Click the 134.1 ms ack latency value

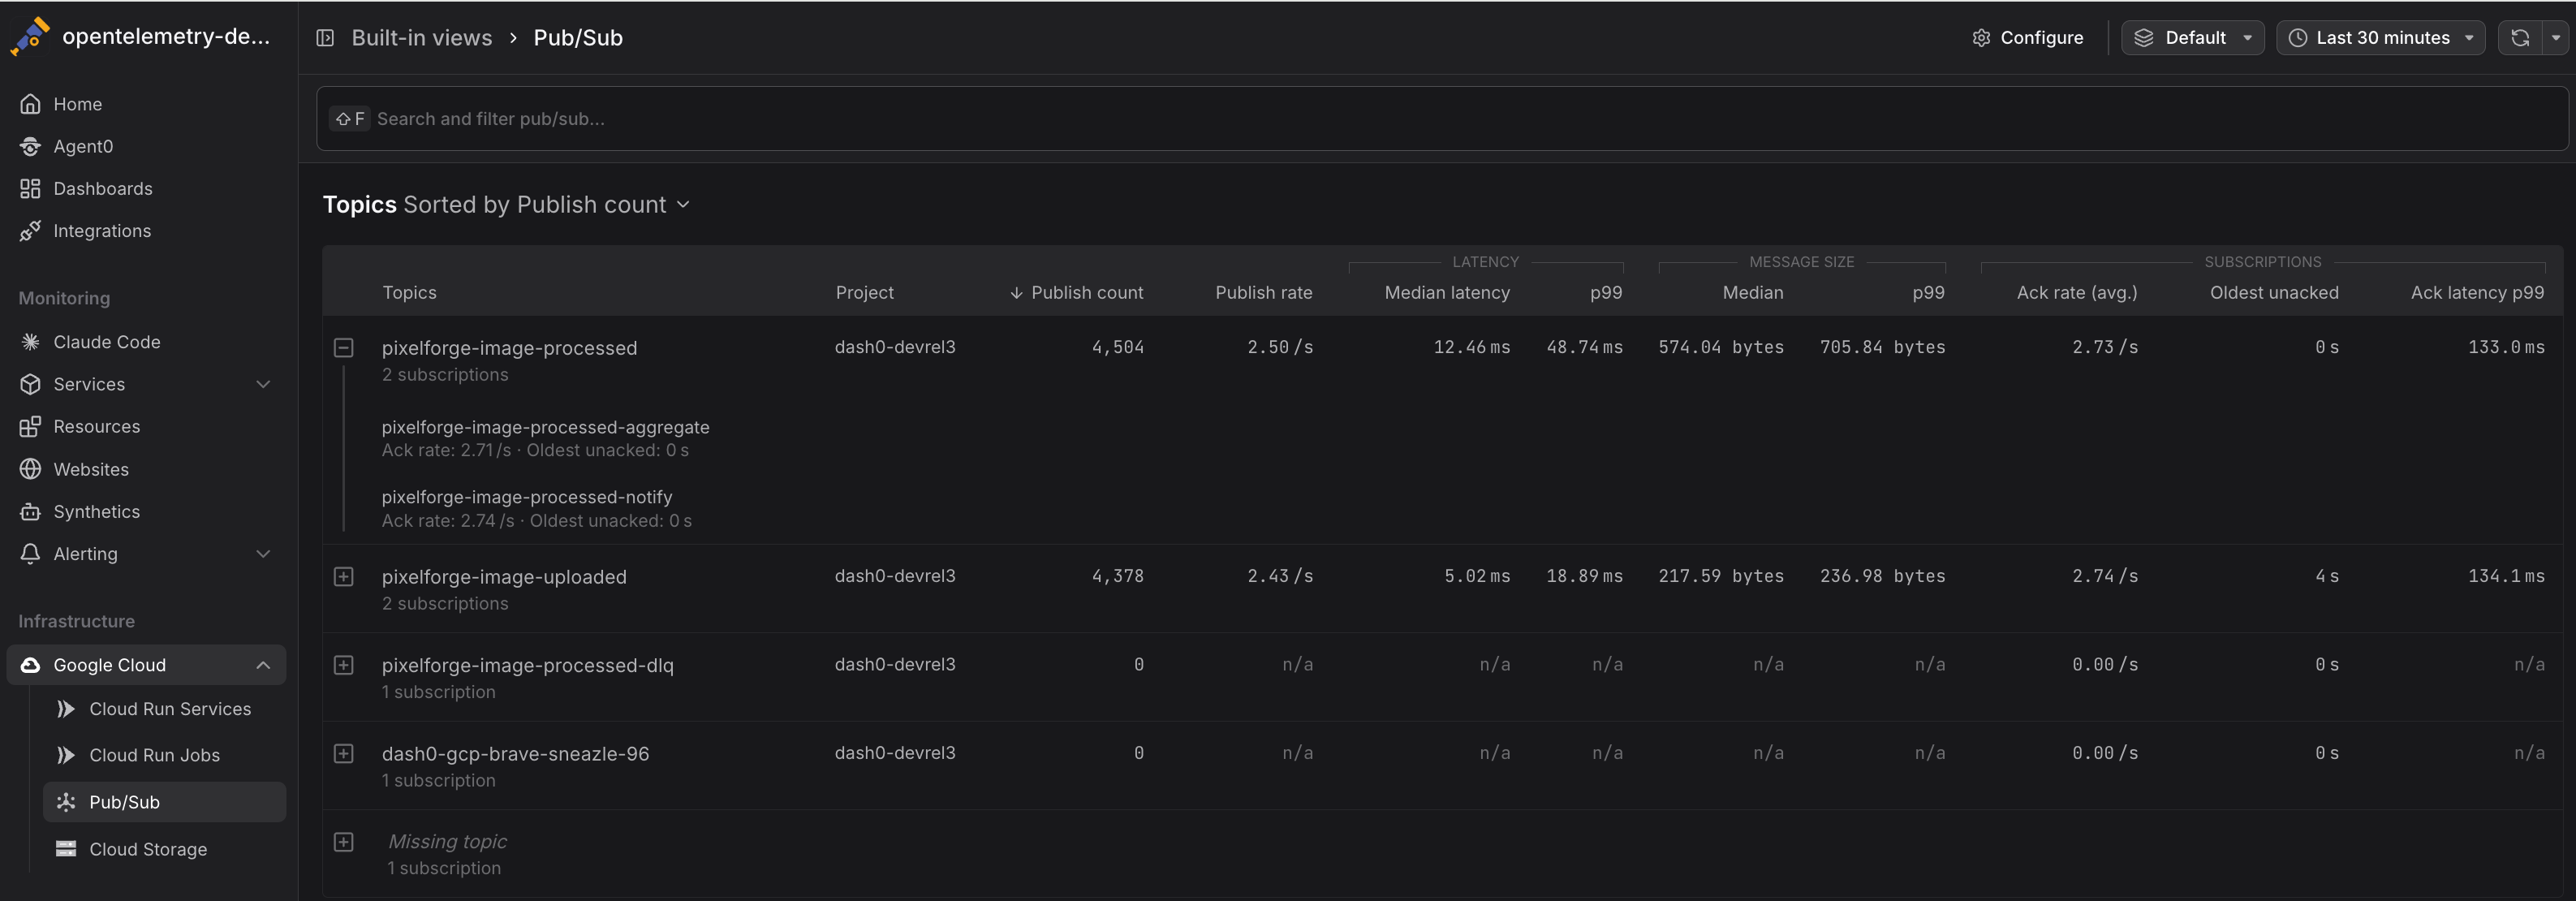tap(2506, 576)
